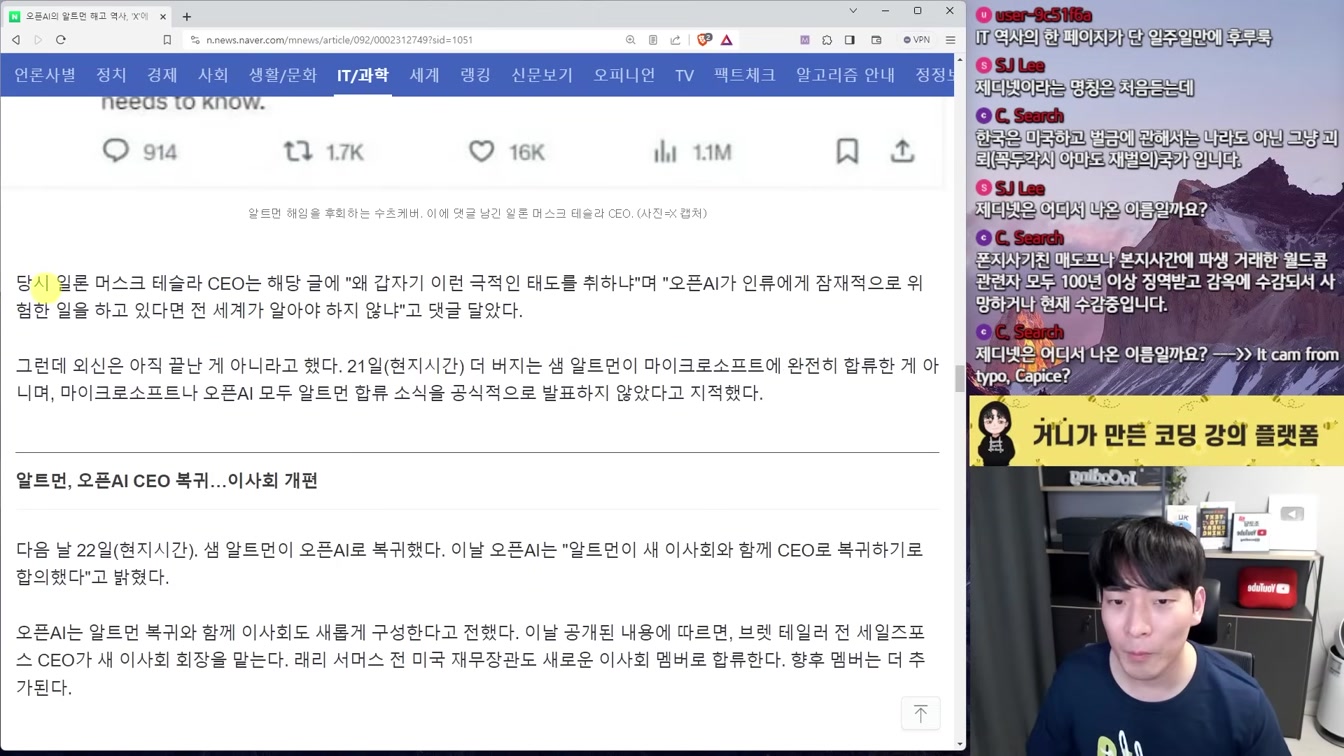The width and height of the screenshot is (1344, 756).
Task: Open the 신문보기 section
Action: [x=542, y=75]
